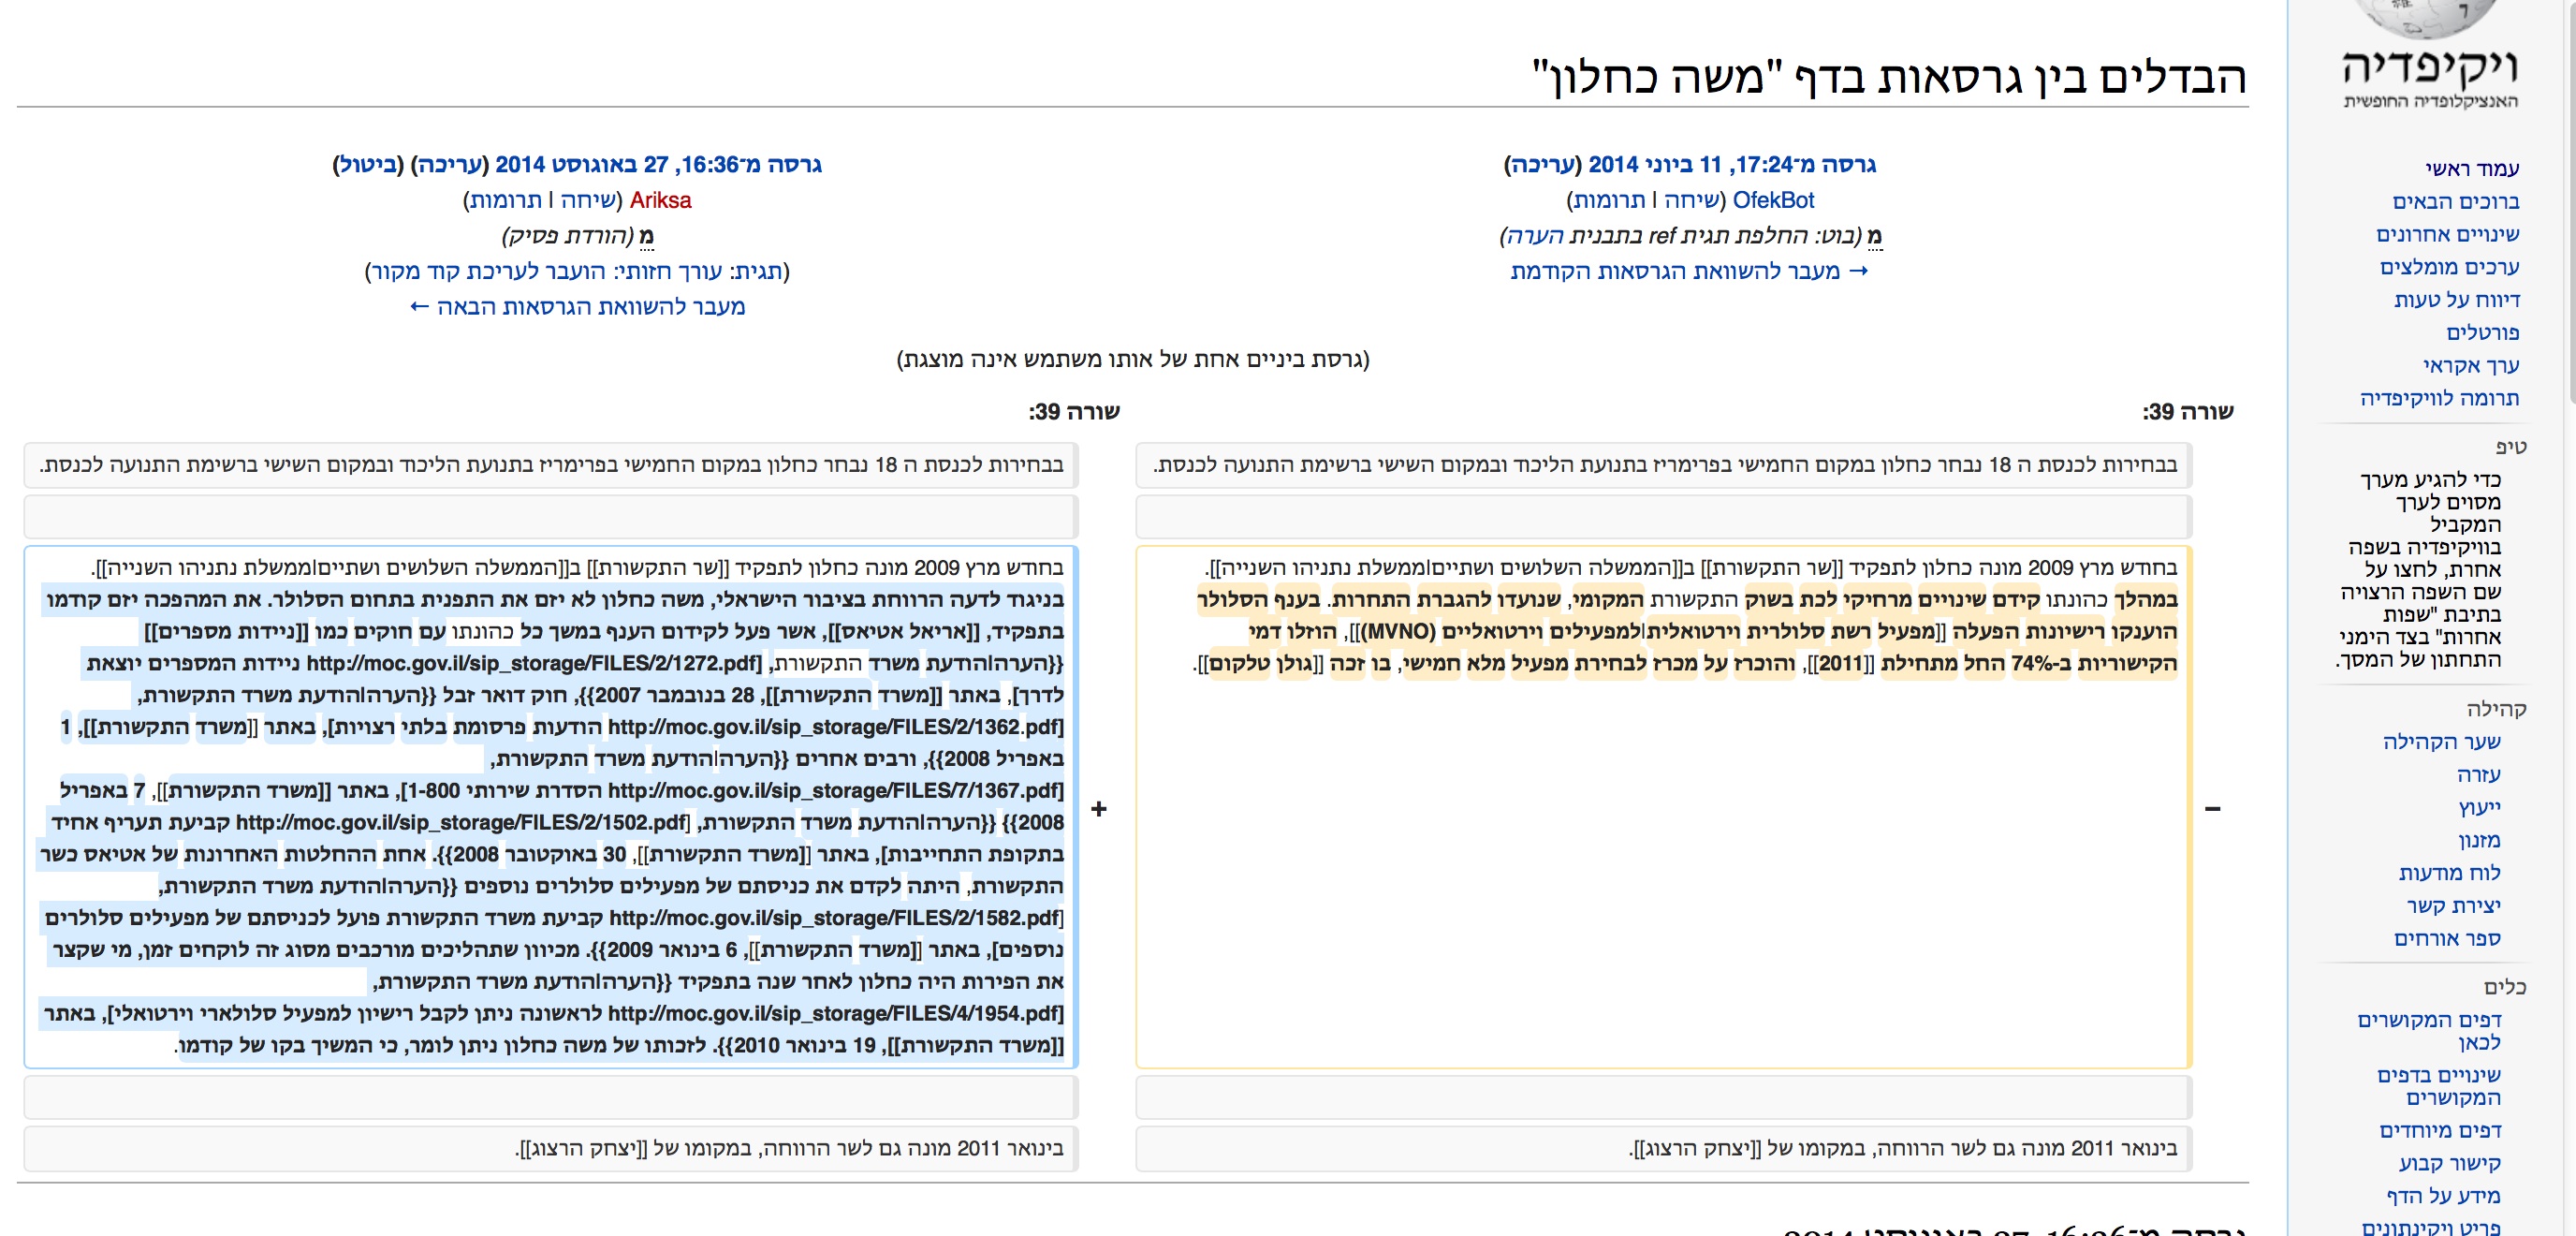Open תרומות contributions link for OfekBot
The image size is (2576, 1236).
point(1609,200)
